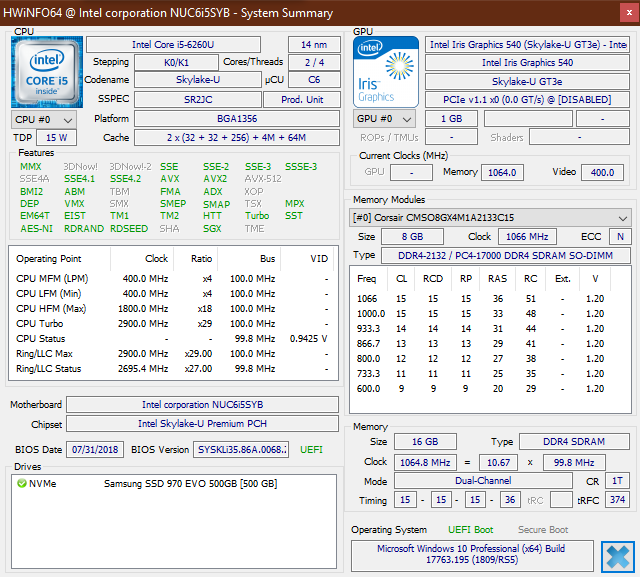
Task: Click the CPU Status voltage 0.9425 V
Action: (x=309, y=339)
